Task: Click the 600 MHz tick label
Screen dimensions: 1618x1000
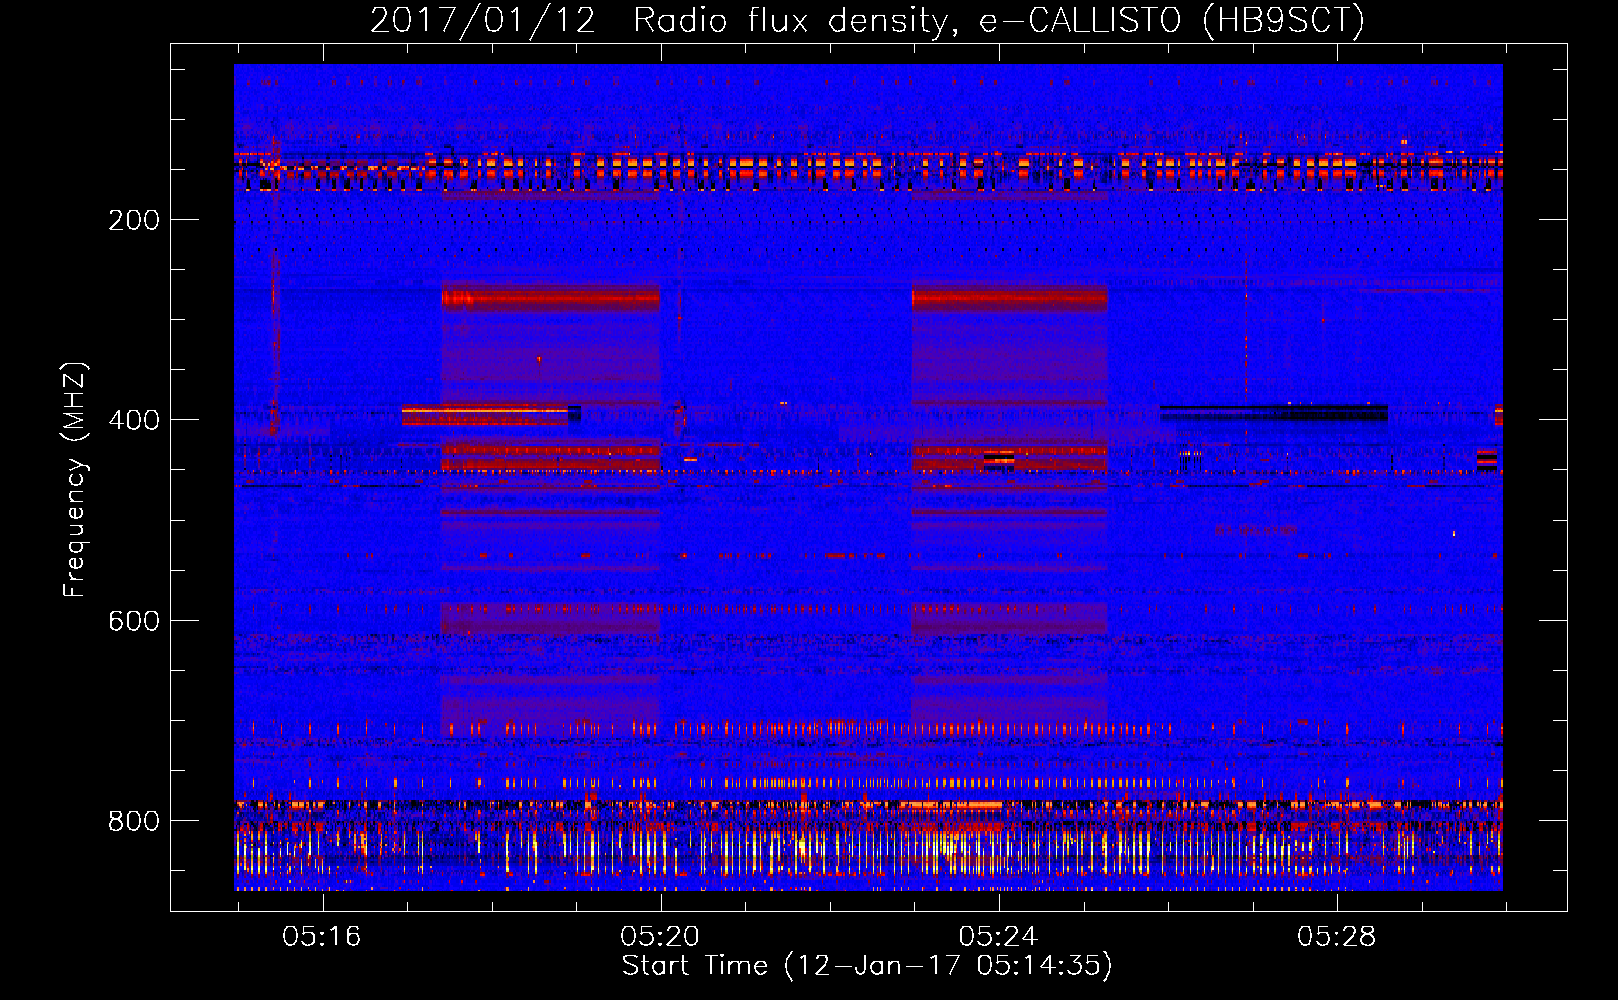Action: click(134, 621)
